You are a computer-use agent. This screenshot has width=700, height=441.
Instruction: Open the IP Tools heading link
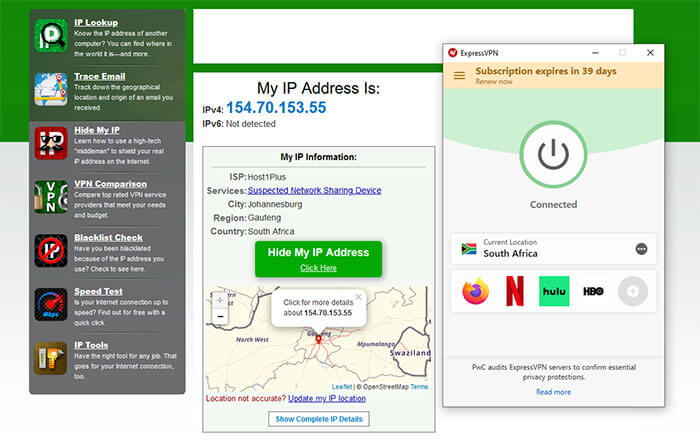coord(91,345)
